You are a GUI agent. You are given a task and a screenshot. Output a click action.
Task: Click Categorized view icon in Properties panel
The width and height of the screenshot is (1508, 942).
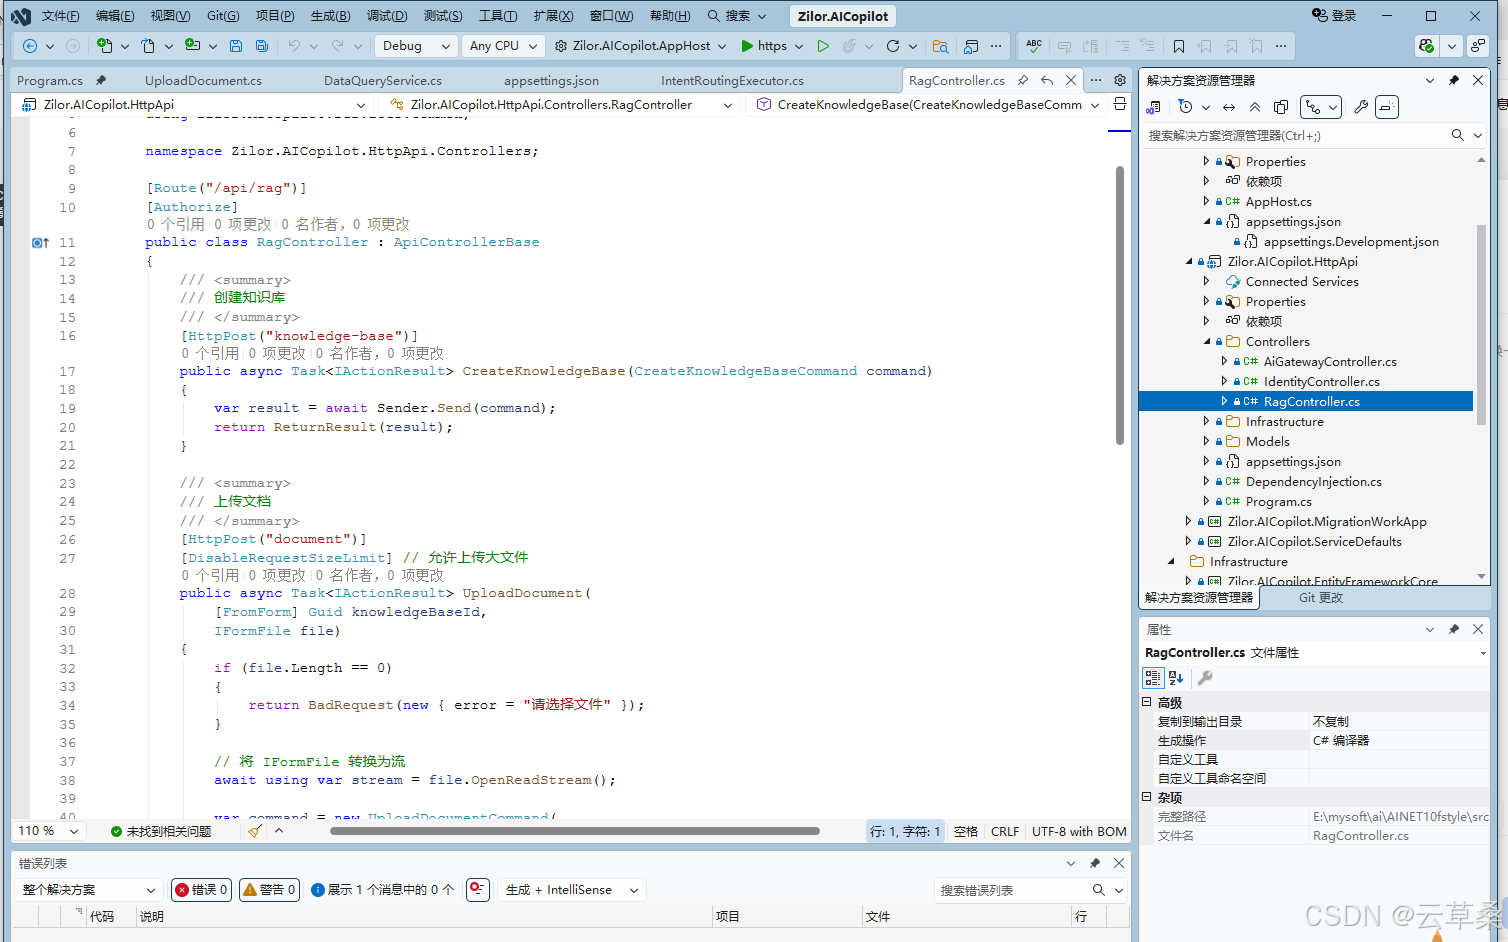click(1153, 678)
